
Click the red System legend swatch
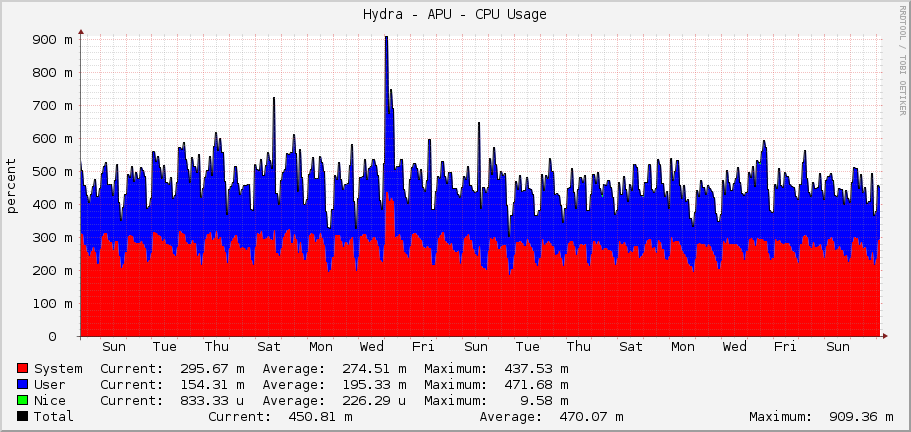[x=23, y=369]
